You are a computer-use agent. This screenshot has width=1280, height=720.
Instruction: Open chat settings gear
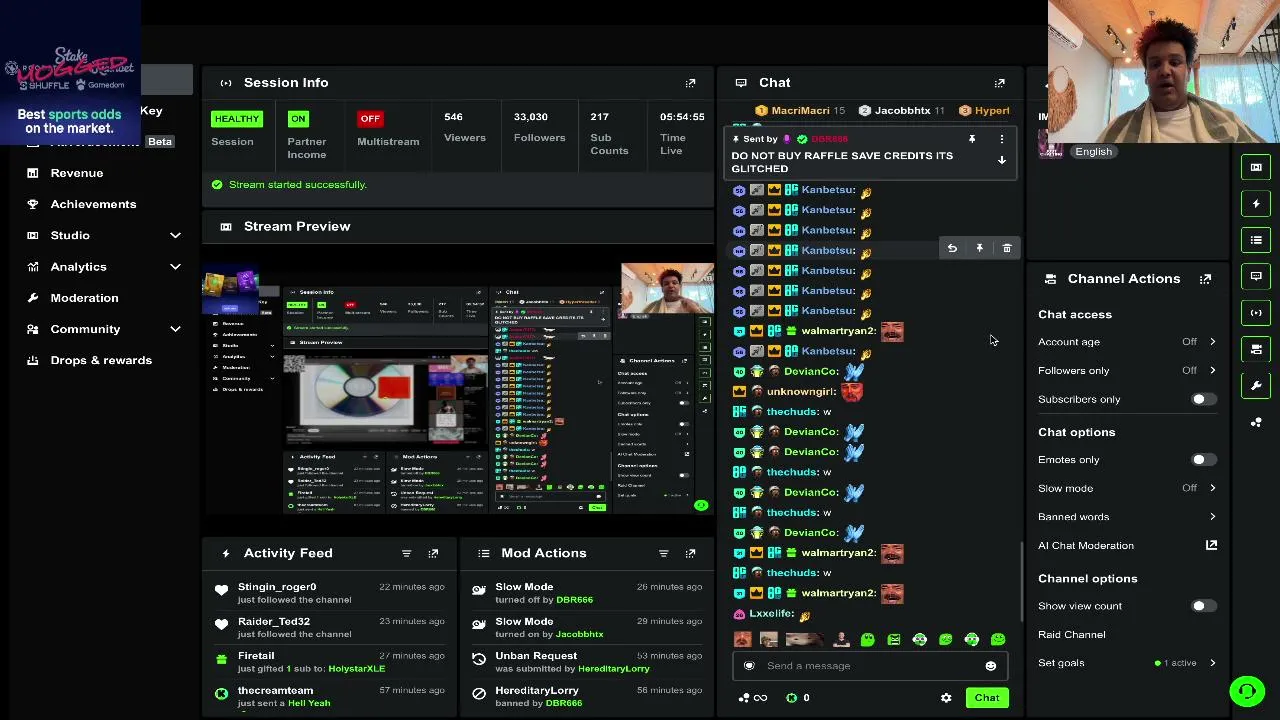click(946, 698)
